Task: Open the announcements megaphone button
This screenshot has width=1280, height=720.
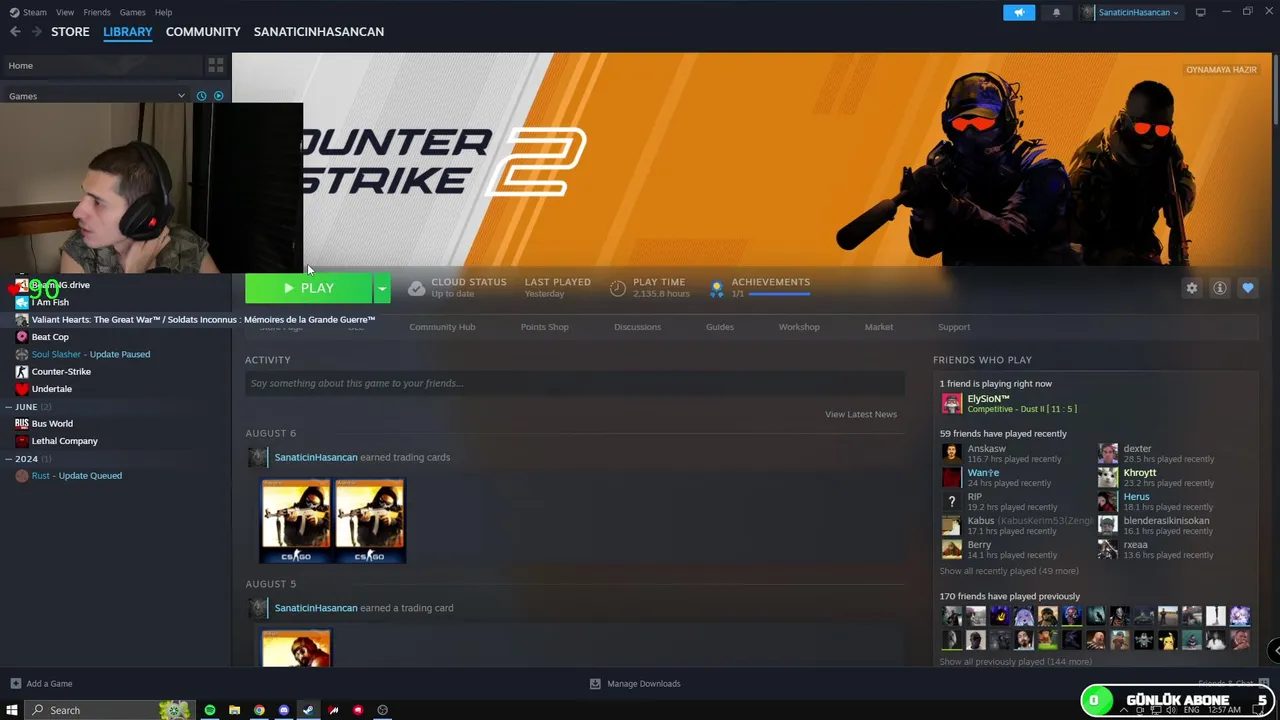Action: click(x=1019, y=12)
